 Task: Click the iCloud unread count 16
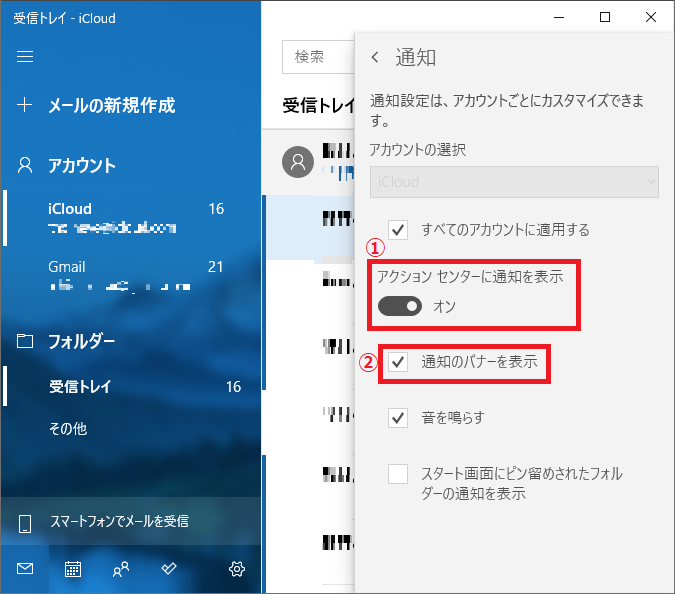(x=217, y=209)
